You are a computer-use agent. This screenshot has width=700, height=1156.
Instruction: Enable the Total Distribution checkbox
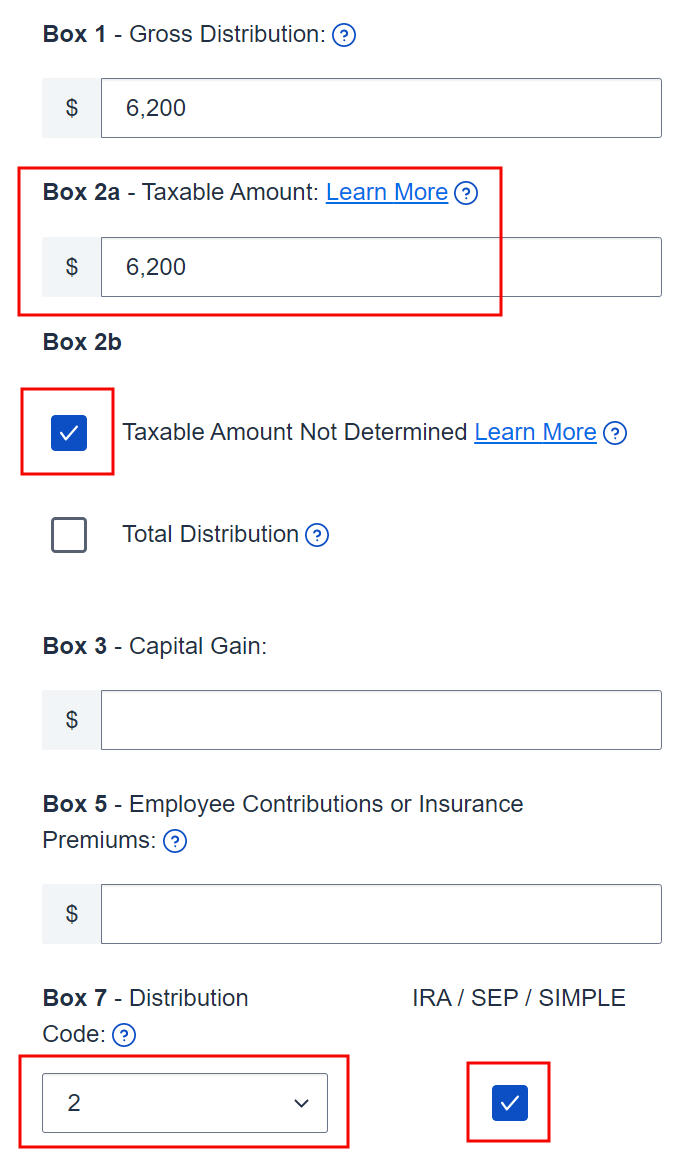[68, 534]
